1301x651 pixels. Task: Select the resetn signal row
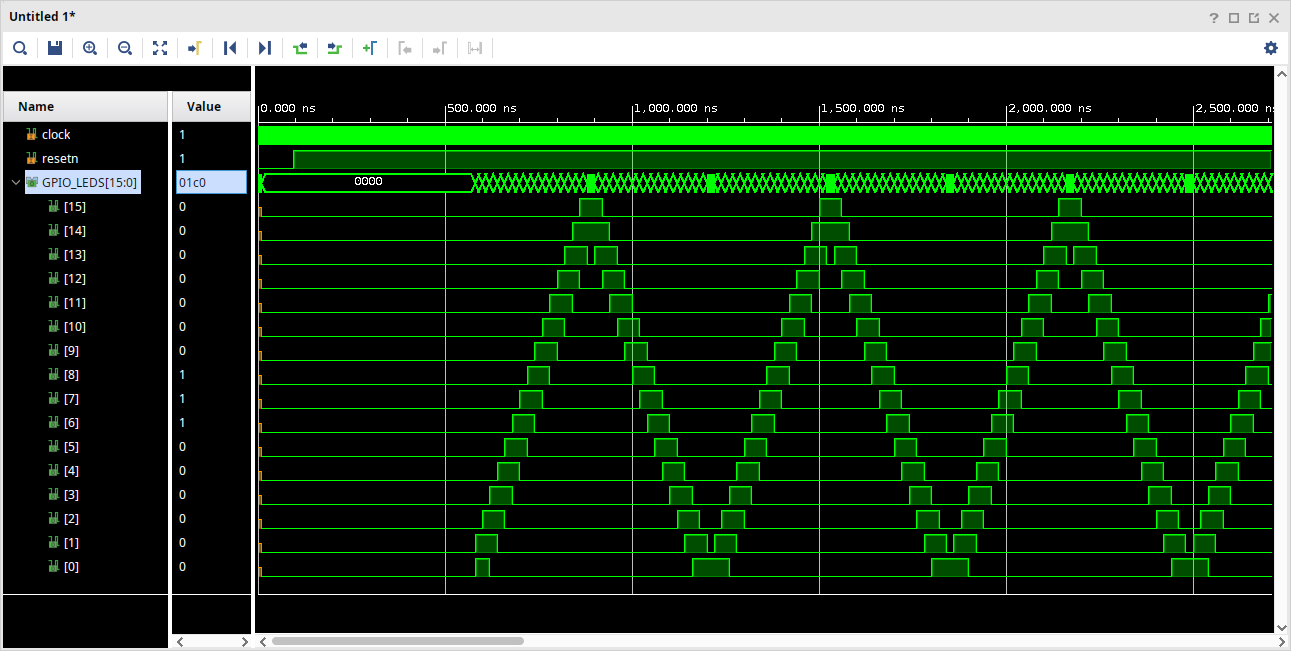59,159
